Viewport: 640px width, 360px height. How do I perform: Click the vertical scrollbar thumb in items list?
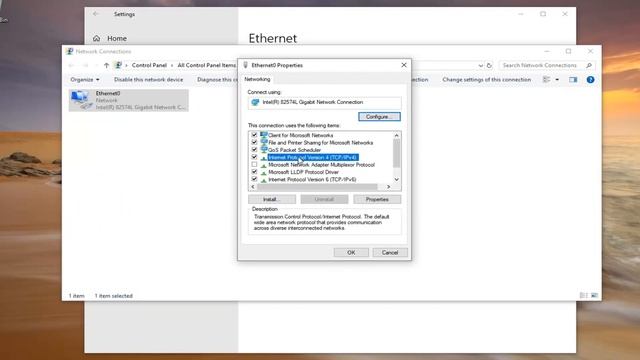point(396,153)
